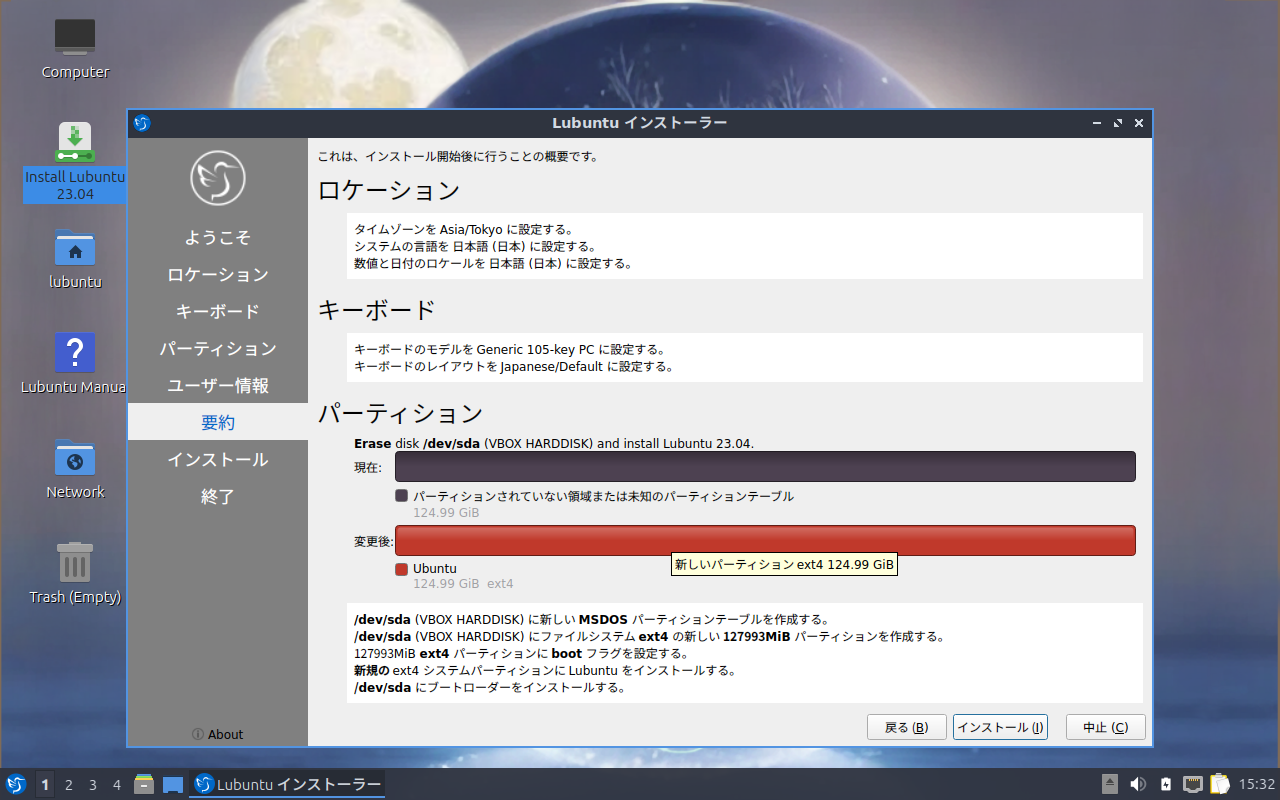Switch to workspace 4 in pager
This screenshot has width=1280, height=800.
coord(117,785)
